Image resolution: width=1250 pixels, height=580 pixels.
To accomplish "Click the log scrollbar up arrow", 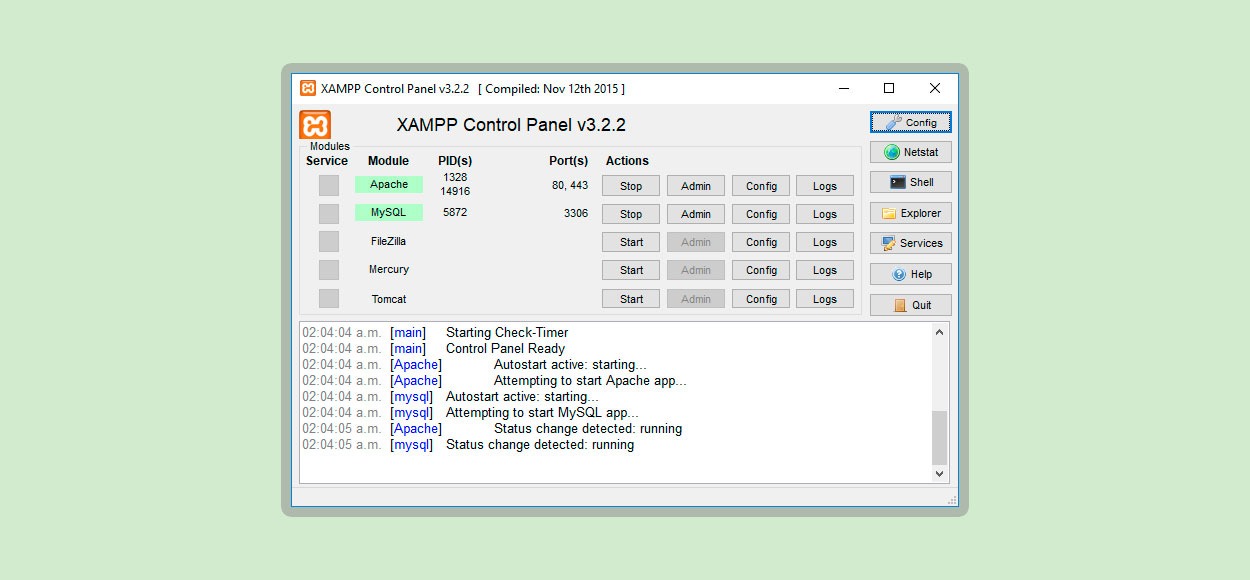I will 939,332.
